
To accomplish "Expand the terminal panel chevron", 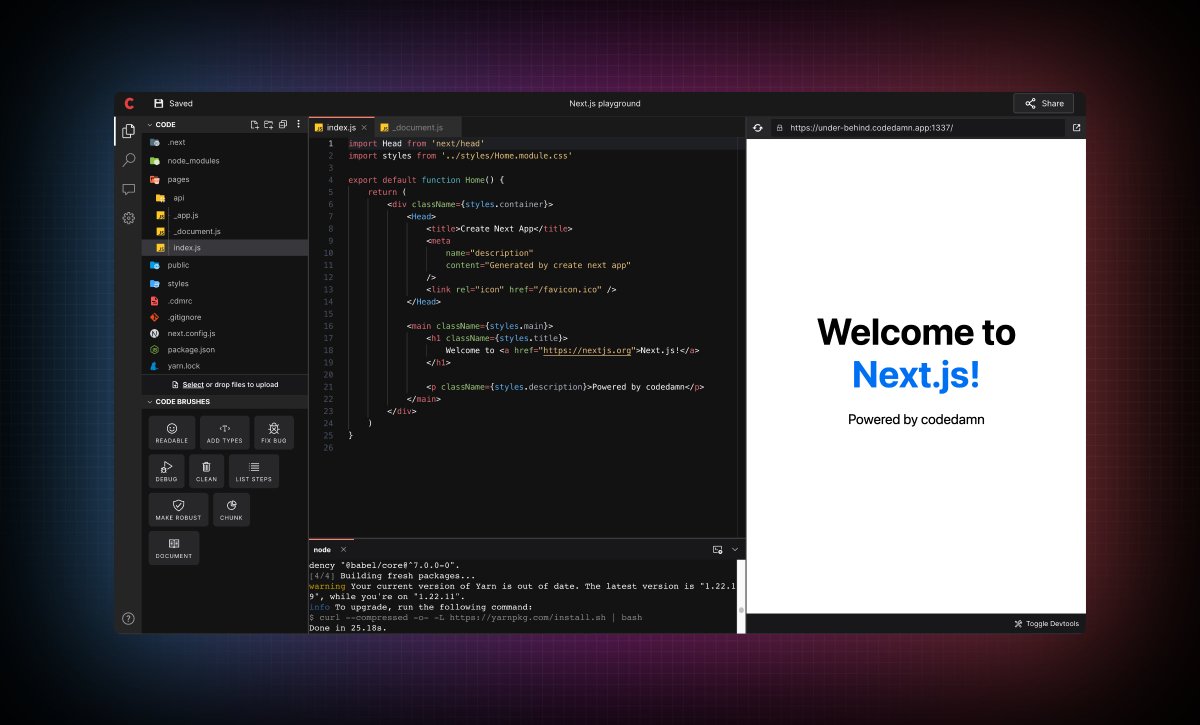I will [x=735, y=550].
